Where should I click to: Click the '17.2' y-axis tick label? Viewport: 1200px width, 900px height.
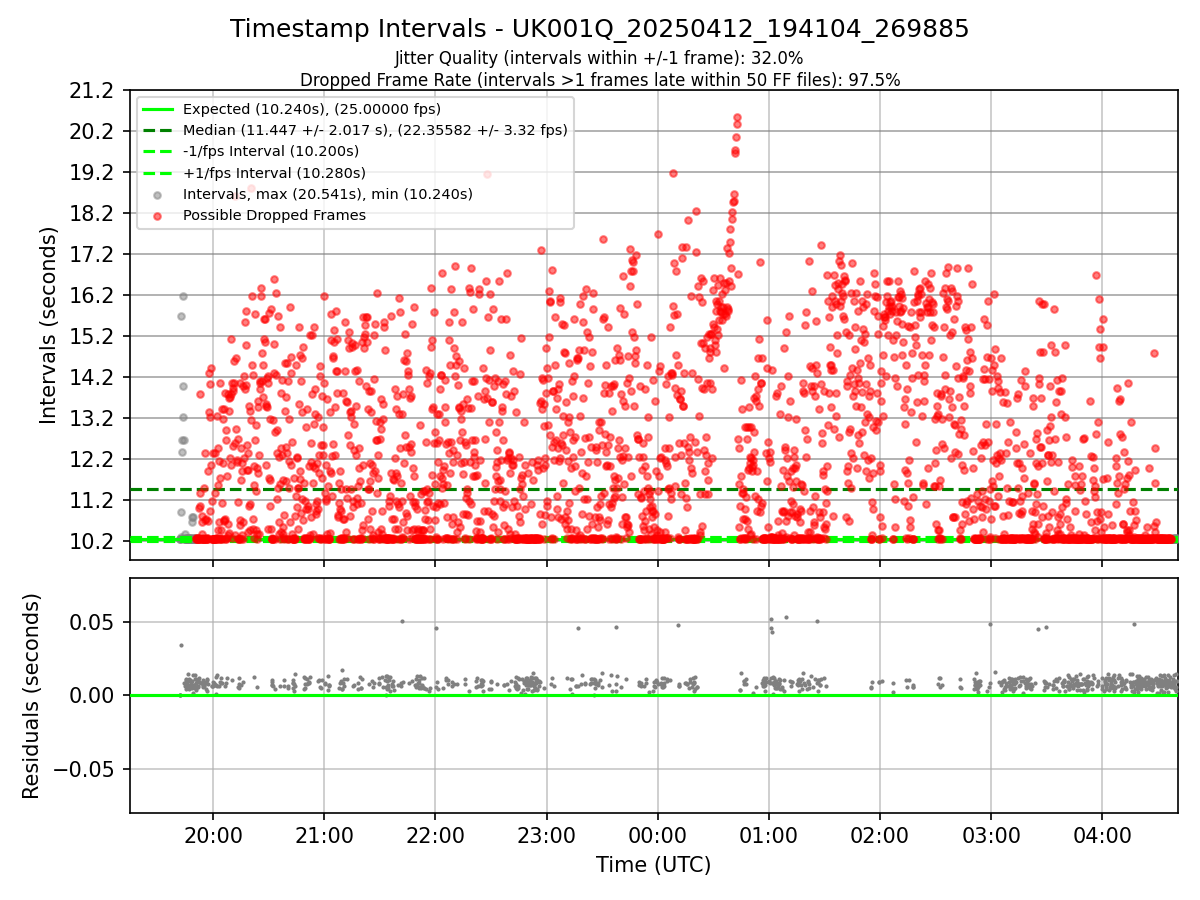pyautogui.click(x=93, y=255)
